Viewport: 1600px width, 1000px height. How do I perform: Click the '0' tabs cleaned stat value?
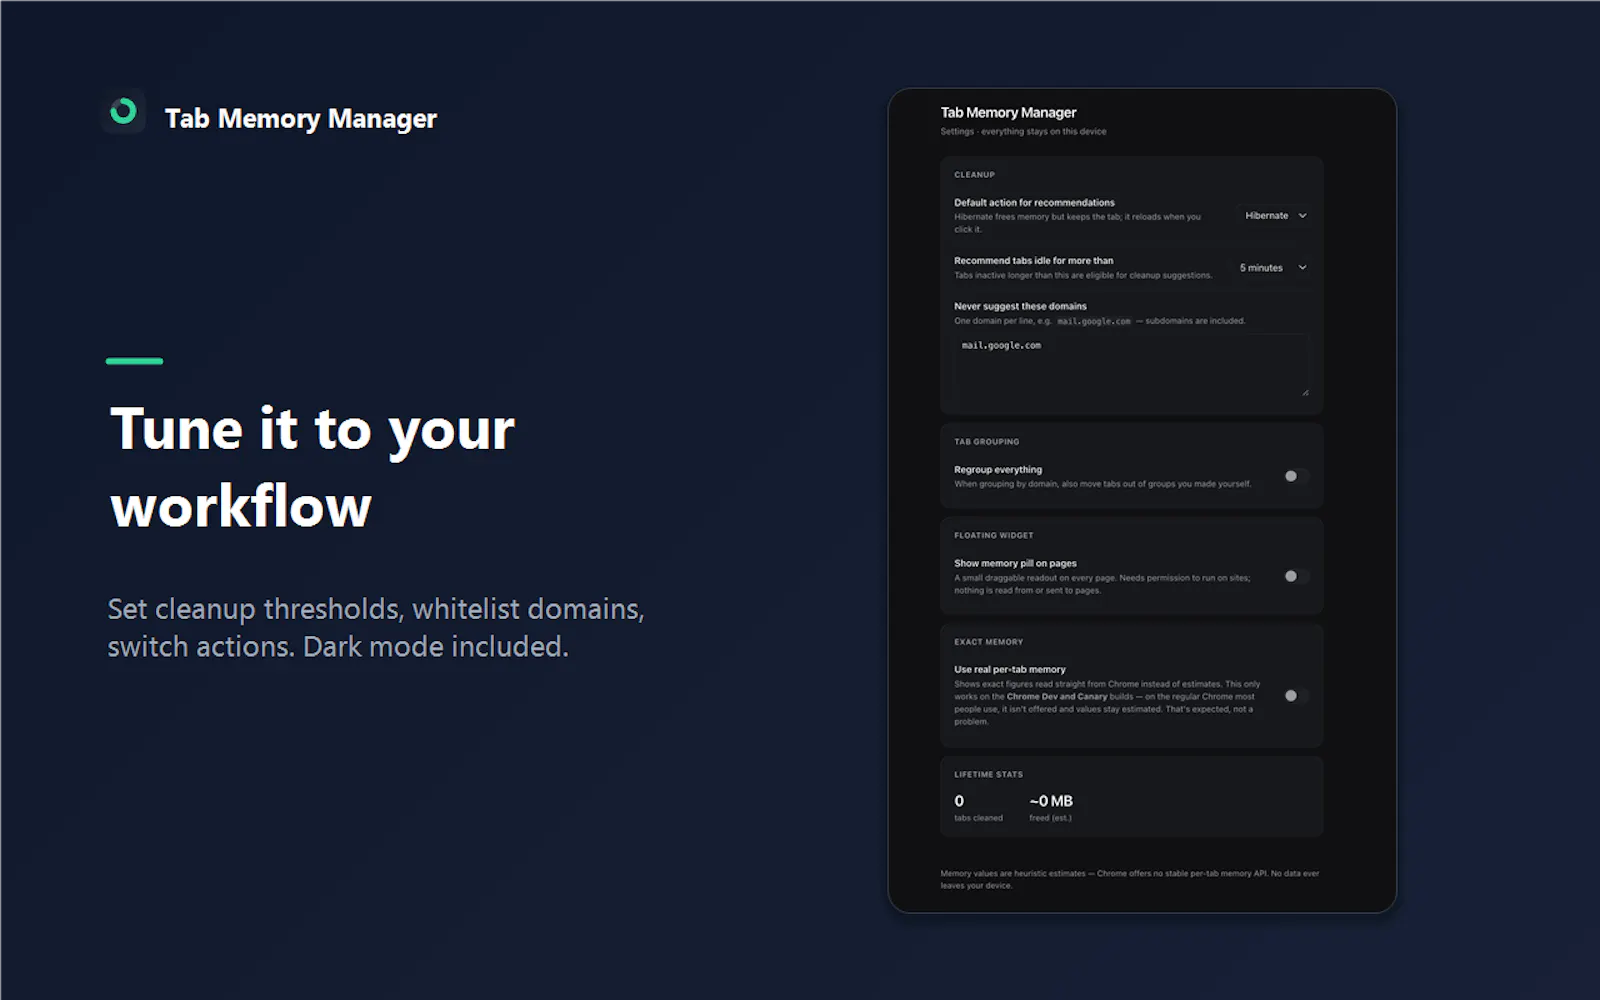(959, 801)
